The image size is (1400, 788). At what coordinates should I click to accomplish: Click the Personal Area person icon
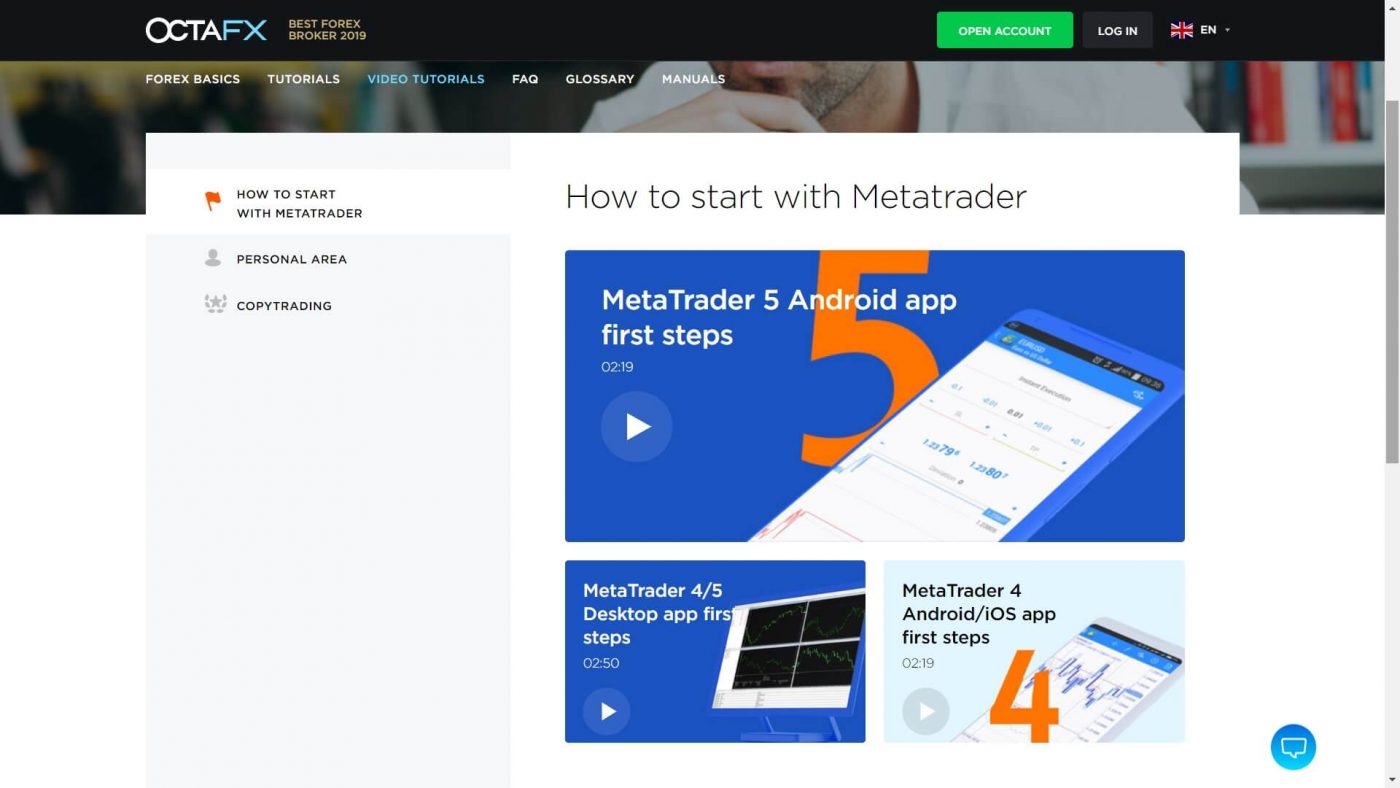click(x=212, y=258)
